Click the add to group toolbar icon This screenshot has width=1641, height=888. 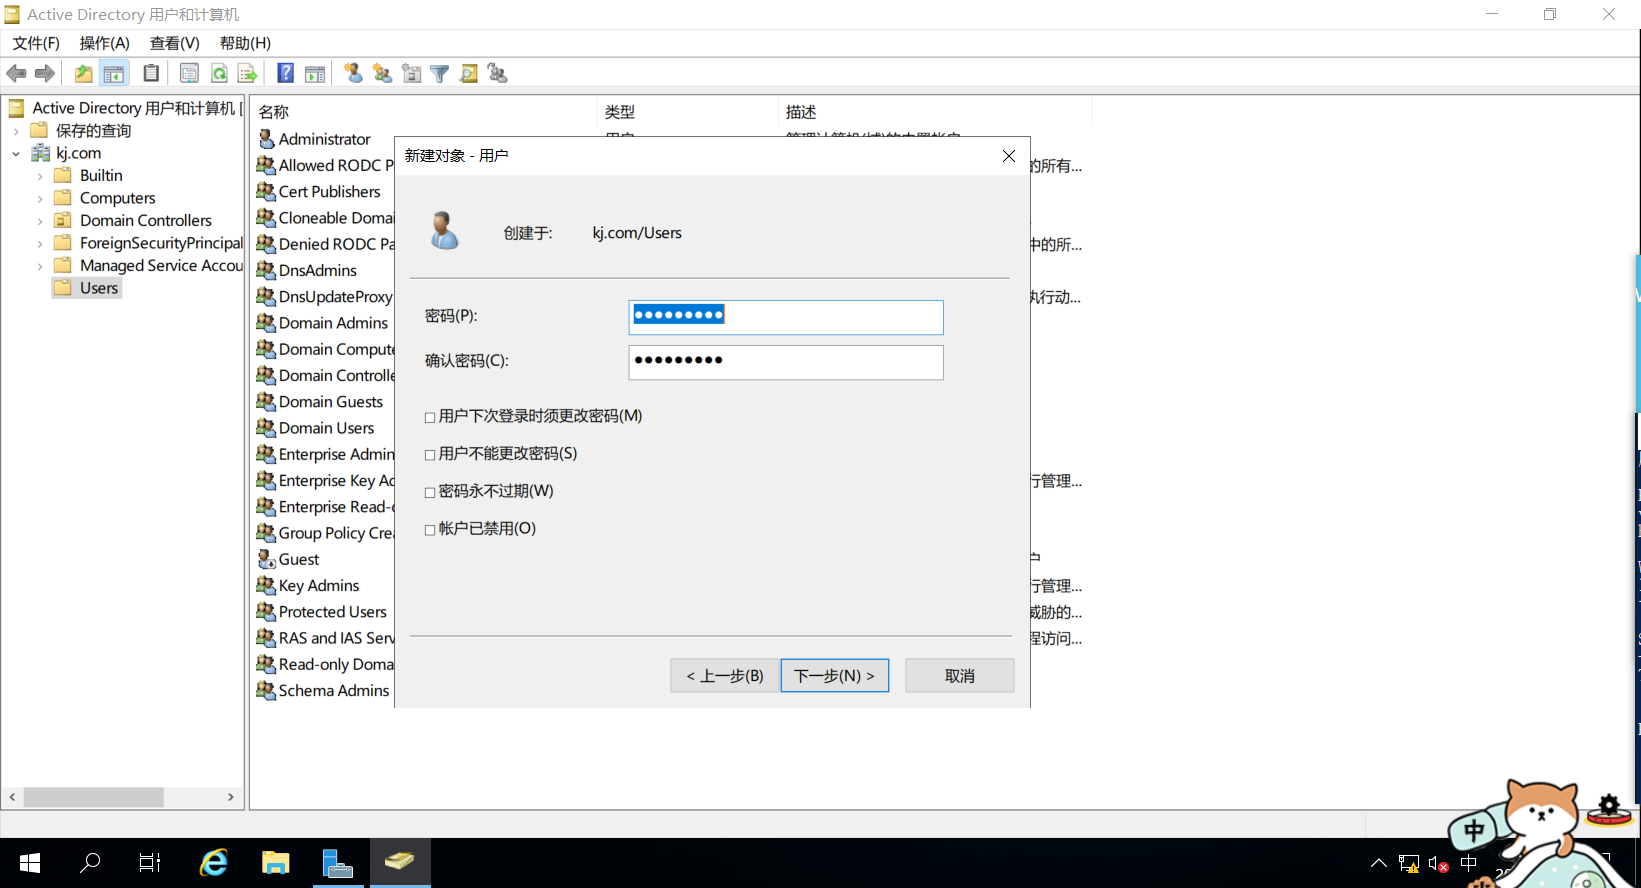click(x=497, y=73)
